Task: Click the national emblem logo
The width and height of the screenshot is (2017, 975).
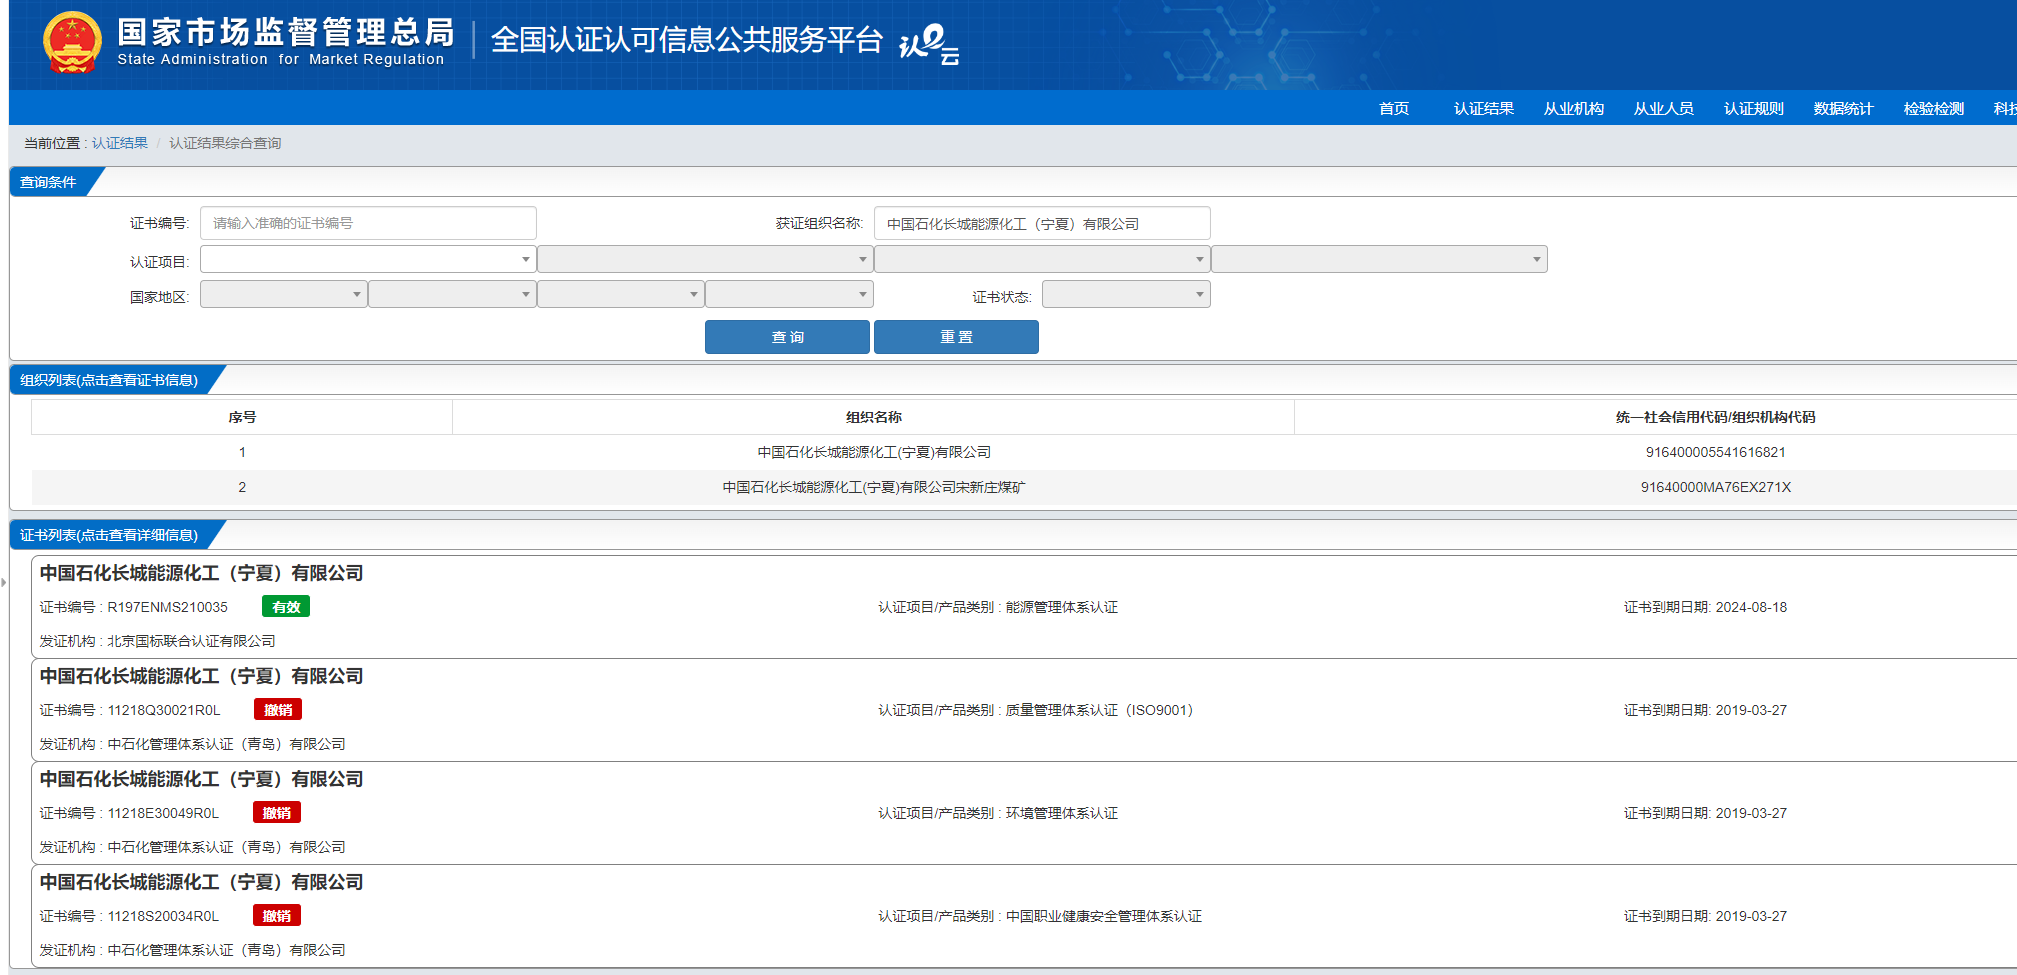Action: point(72,43)
